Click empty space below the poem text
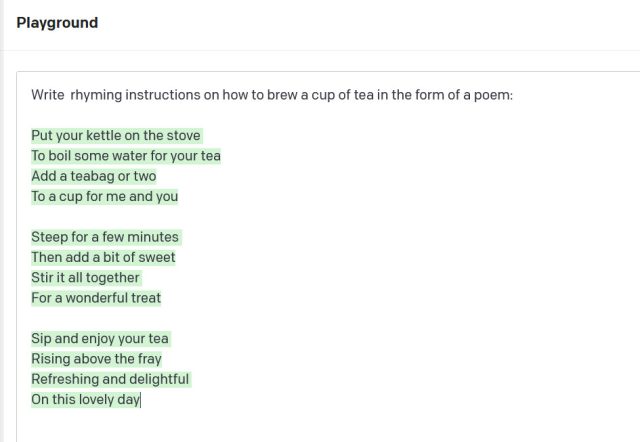This screenshot has height=442, width=640. (x=320, y=425)
